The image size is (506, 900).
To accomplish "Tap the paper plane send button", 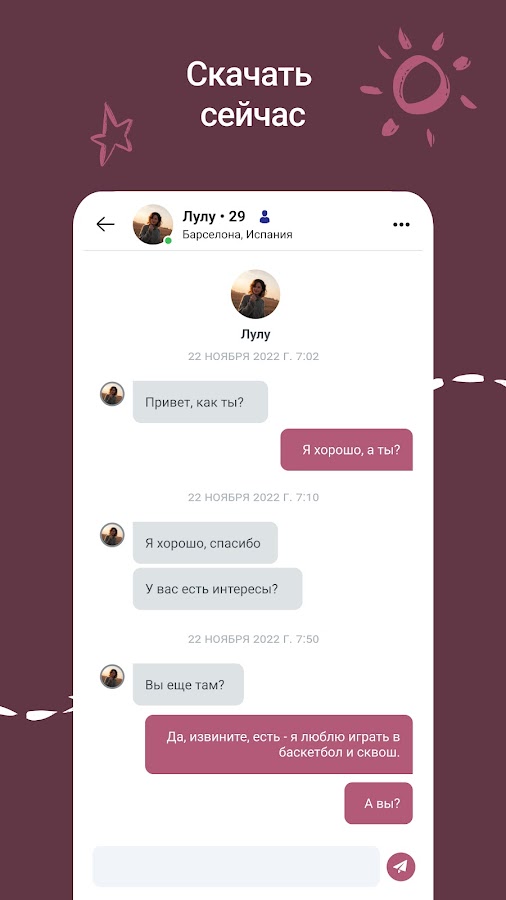I will tap(400, 867).
